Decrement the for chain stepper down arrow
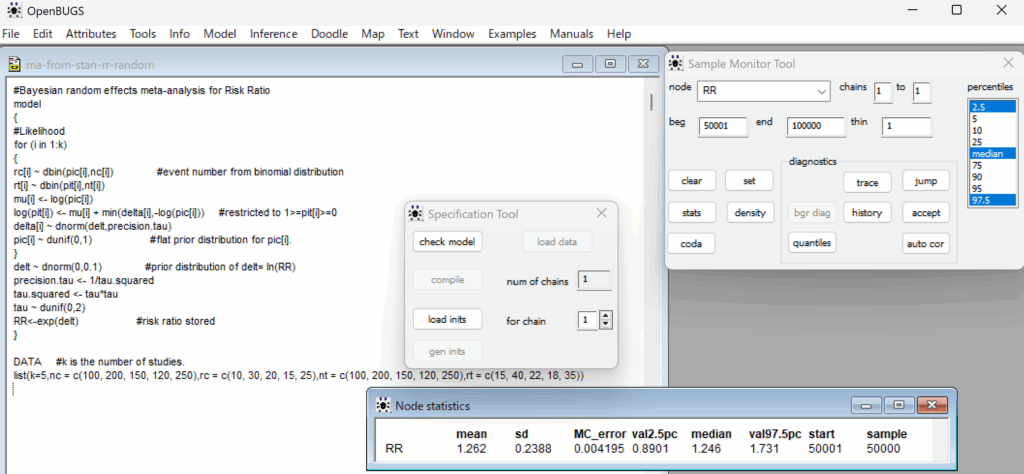 pyautogui.click(x=606, y=325)
